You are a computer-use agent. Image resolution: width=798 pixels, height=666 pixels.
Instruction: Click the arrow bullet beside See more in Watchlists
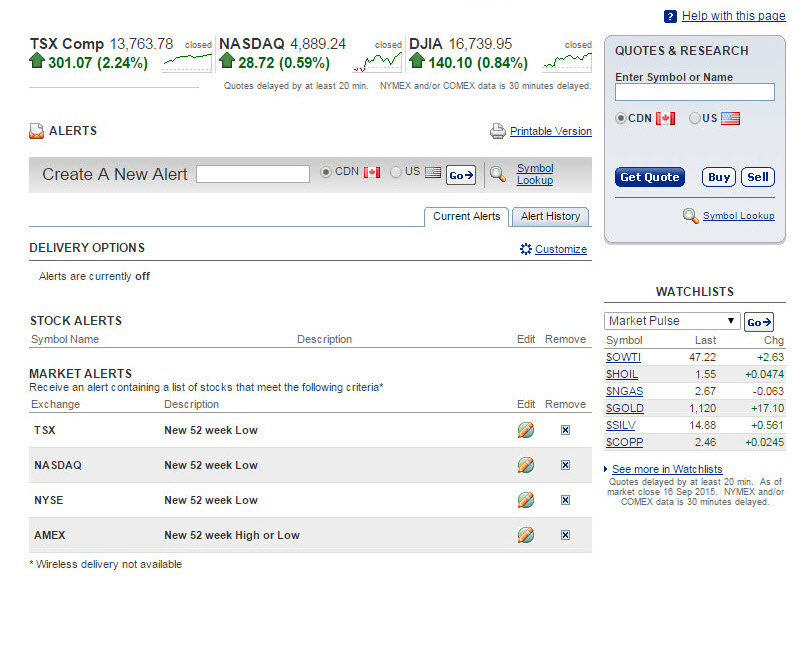click(x=606, y=469)
